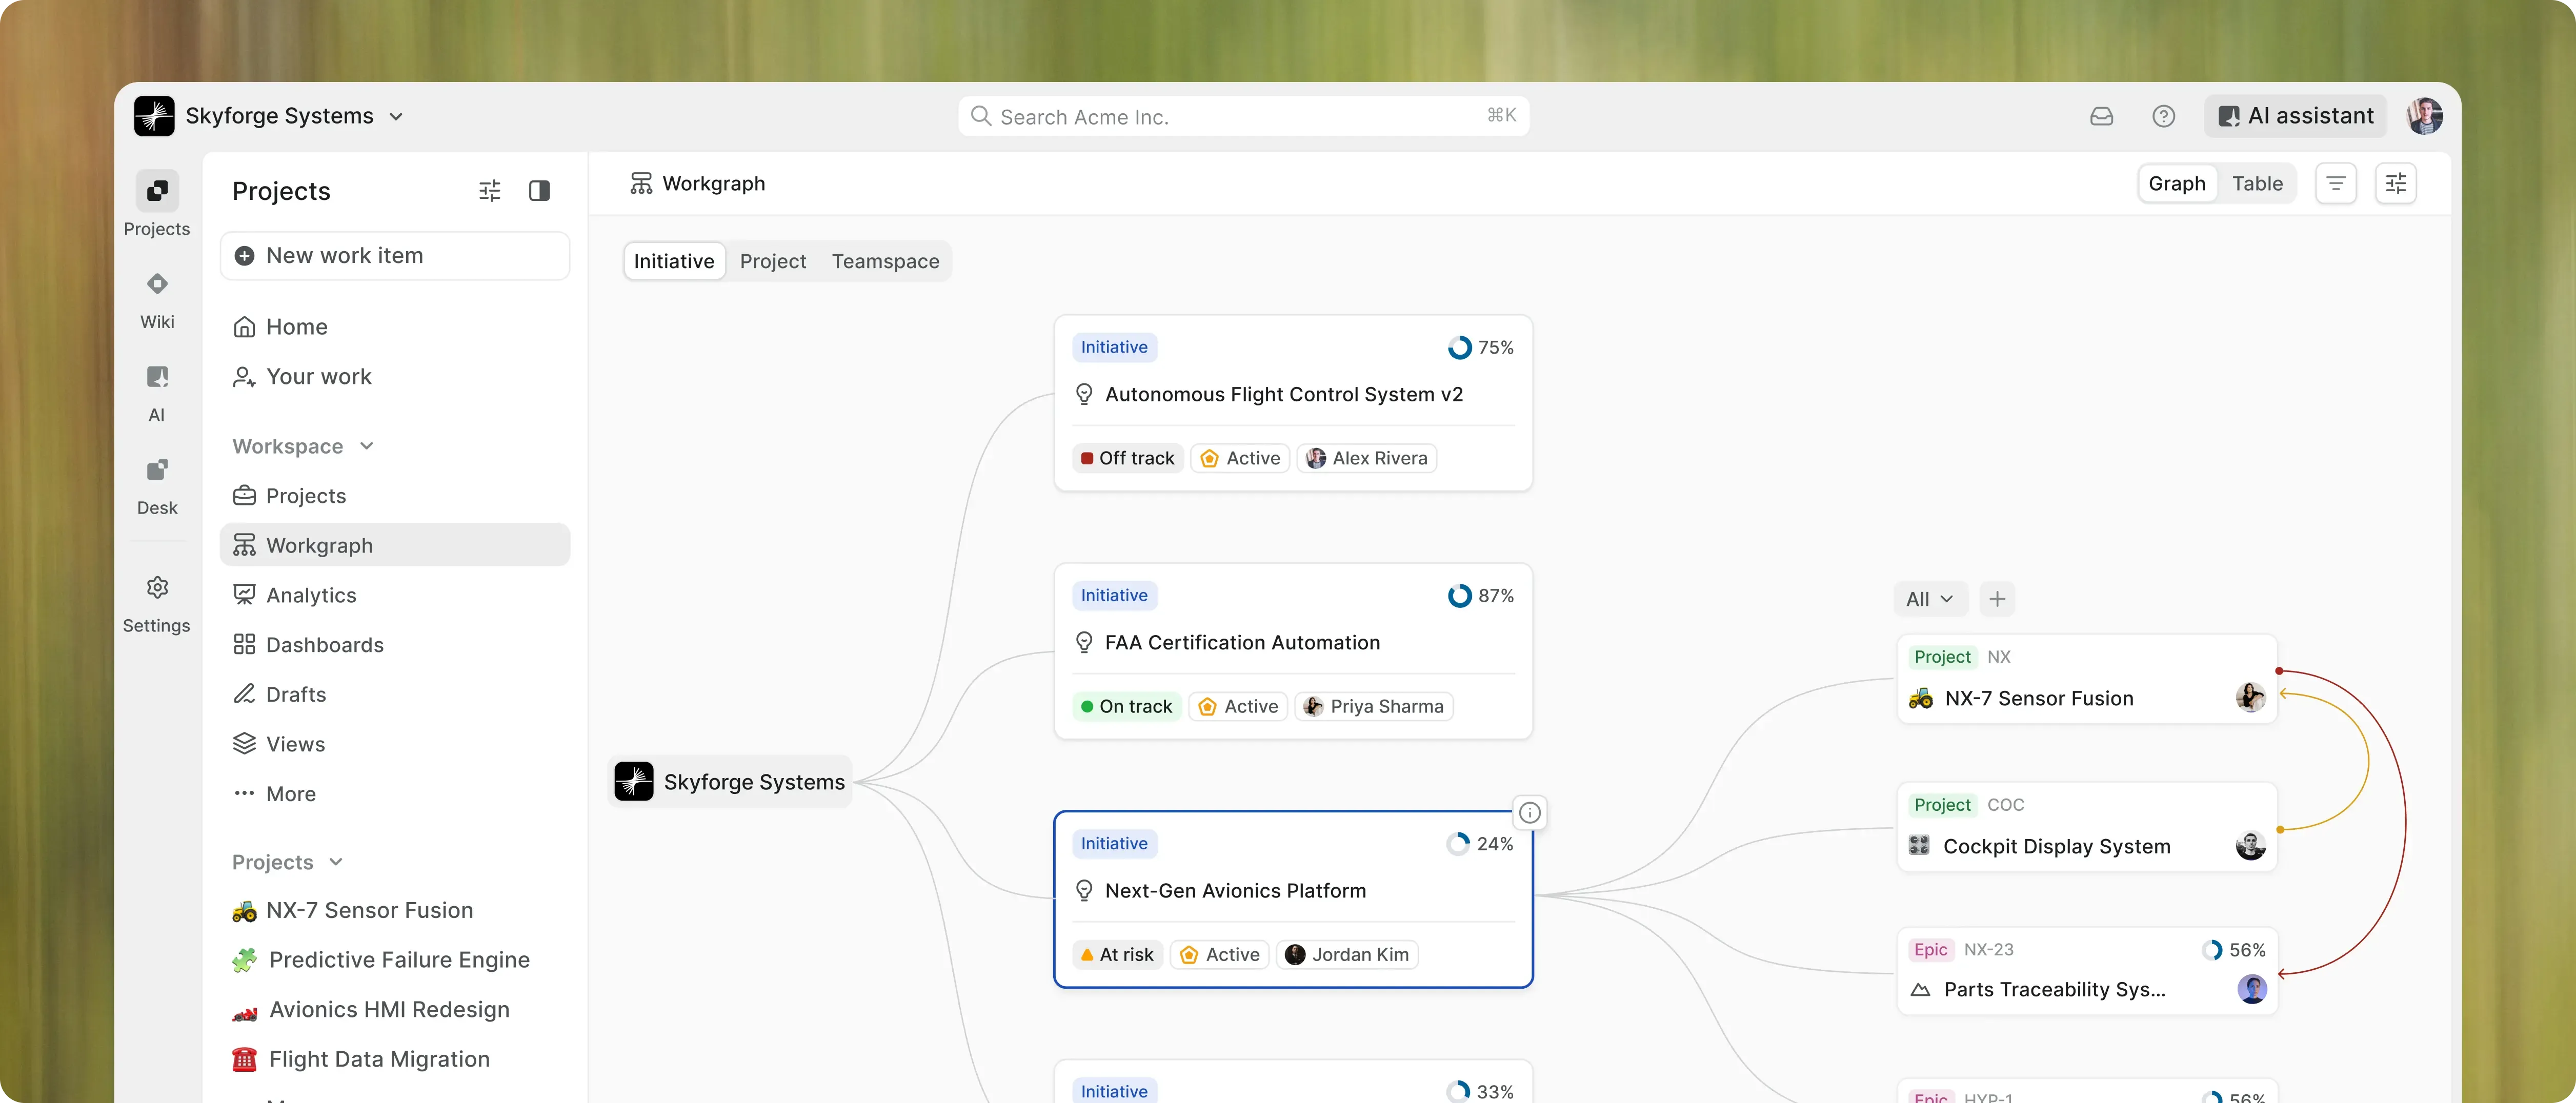2576x1103 pixels.
Task: Collapse the sidebar panel with toggle icon
Action: (x=539, y=190)
